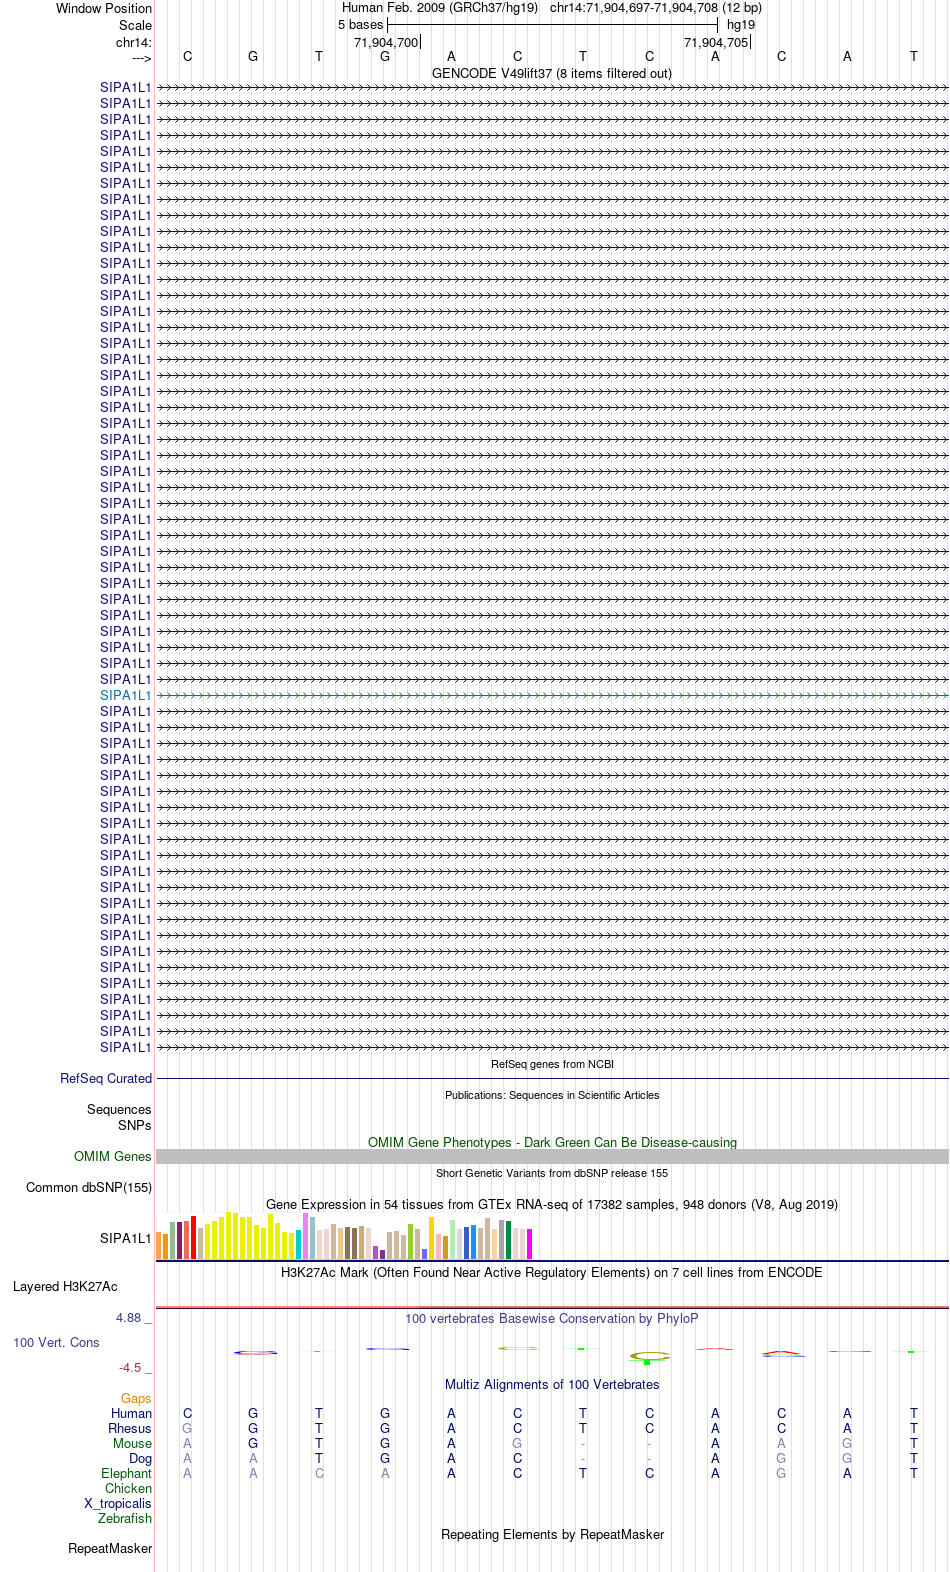Screen dimensions: 950x1572
Task: Open Publications: Sequences in Scientific Articles title
Action: pos(552,1095)
